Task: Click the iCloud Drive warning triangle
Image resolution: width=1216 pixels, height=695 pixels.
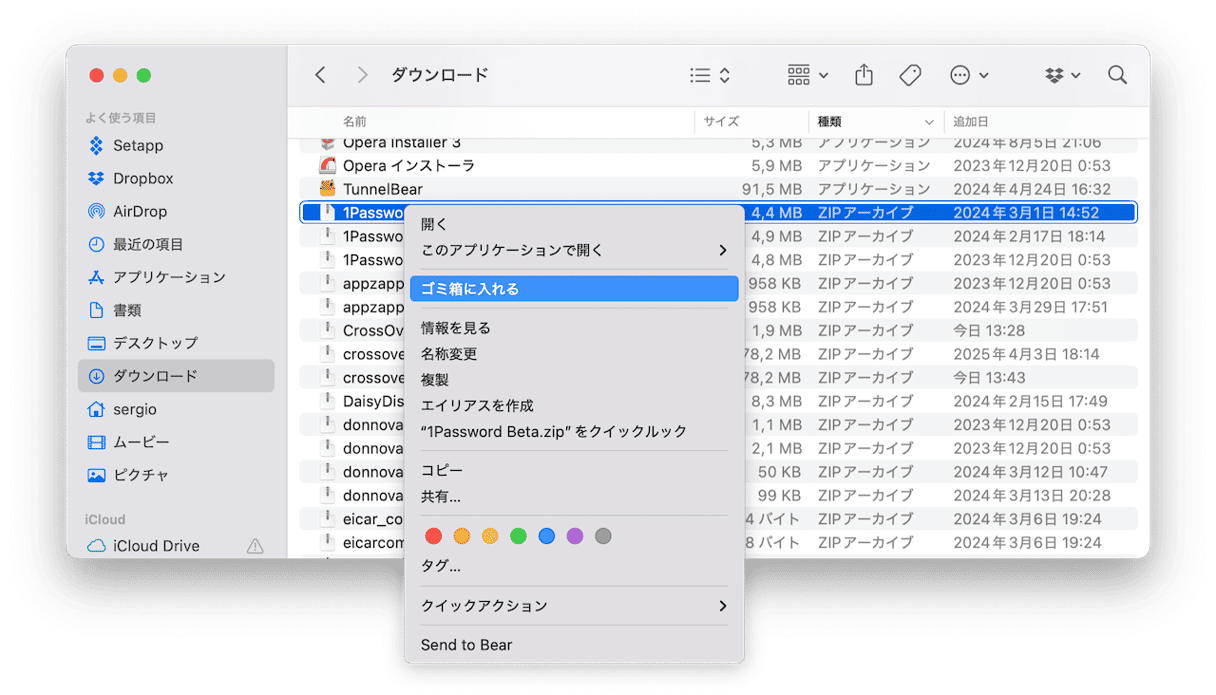Action: click(x=255, y=546)
